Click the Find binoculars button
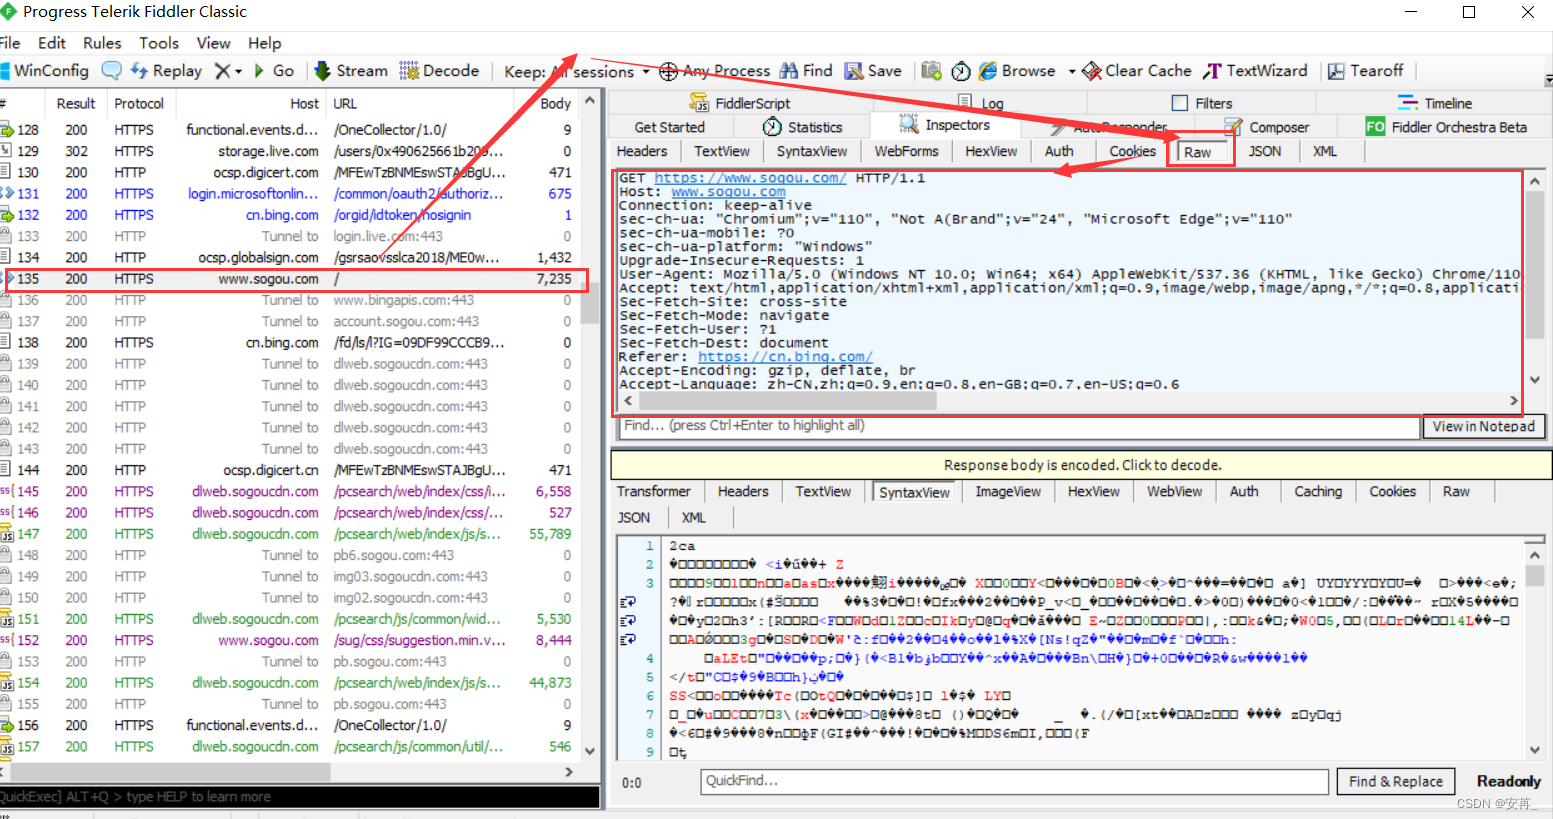Screen dimensions: 1553x819 pyautogui.click(x=806, y=71)
